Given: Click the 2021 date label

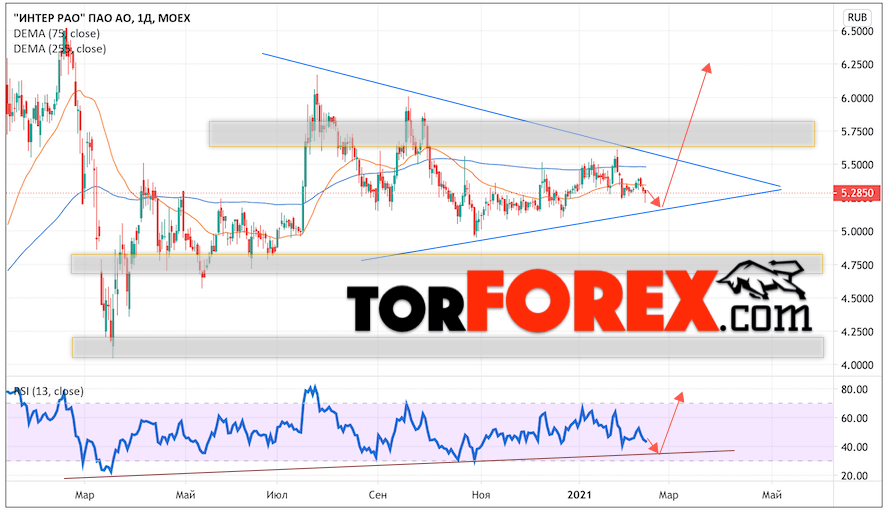Looking at the screenshot, I should click(x=579, y=495).
